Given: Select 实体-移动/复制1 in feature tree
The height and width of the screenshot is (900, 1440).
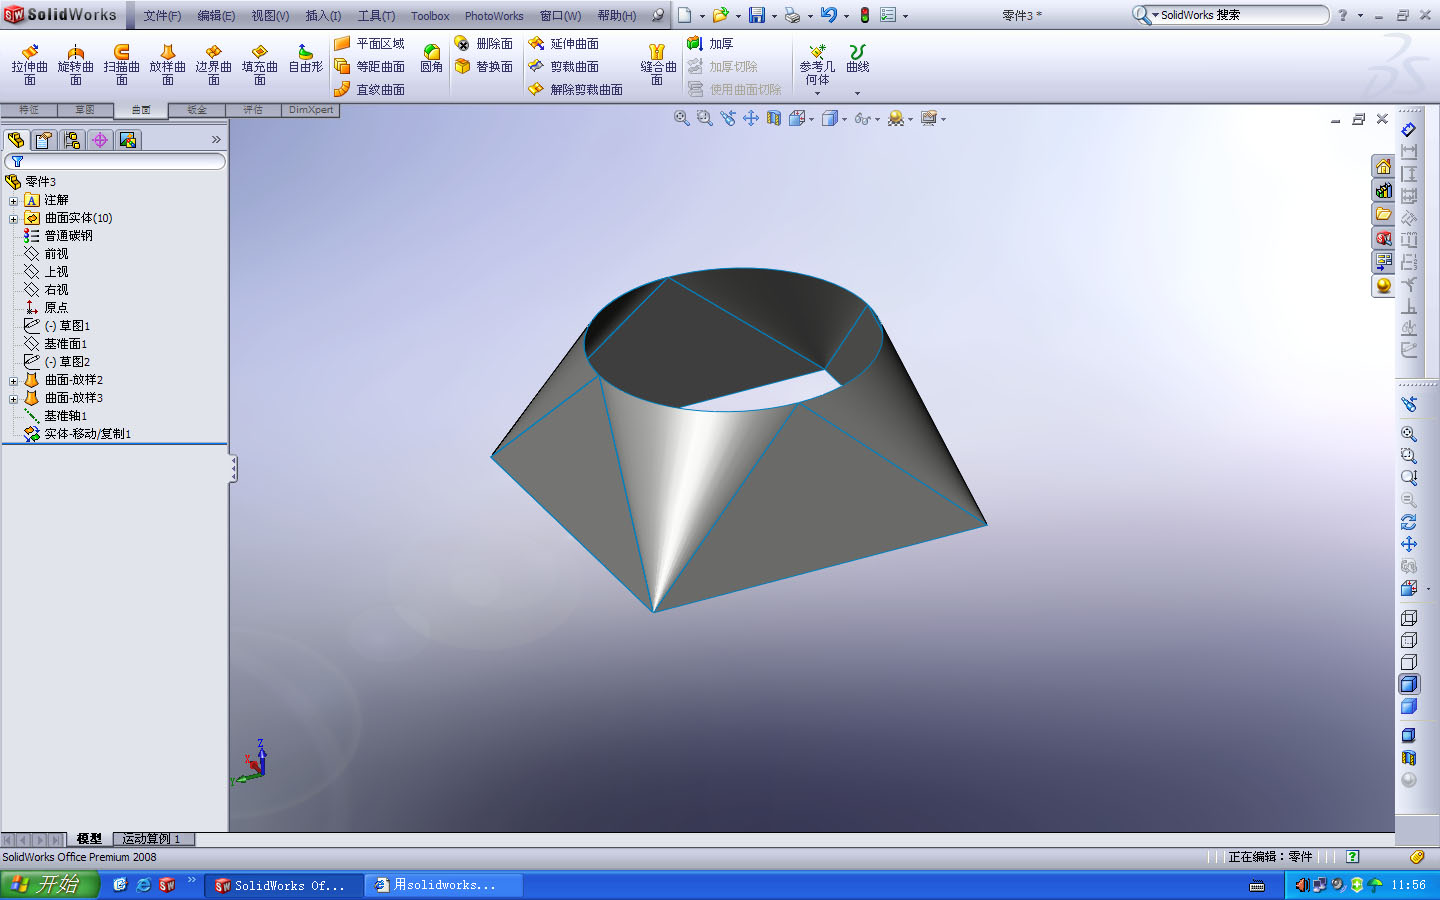Looking at the screenshot, I should click(78, 434).
